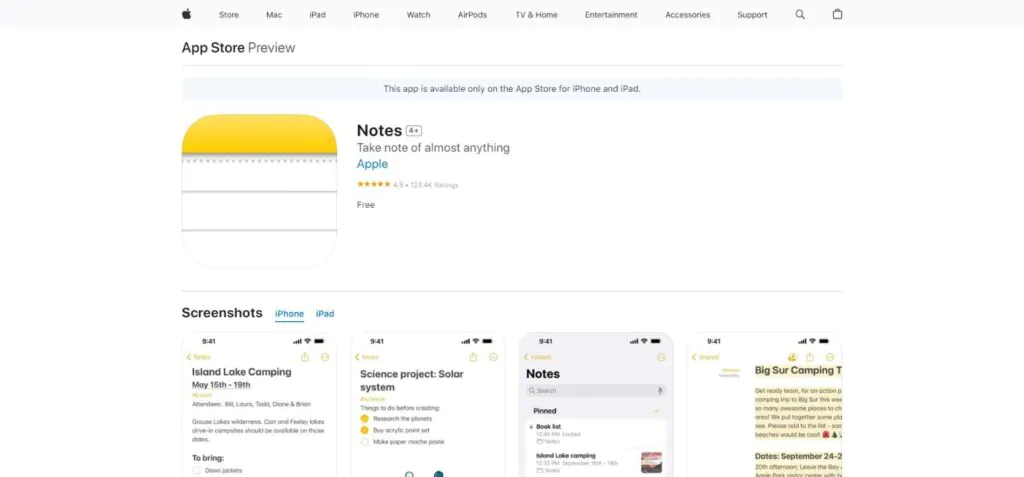1024x477 pixels.
Task: Click the 'Free' price text
Action: point(366,205)
